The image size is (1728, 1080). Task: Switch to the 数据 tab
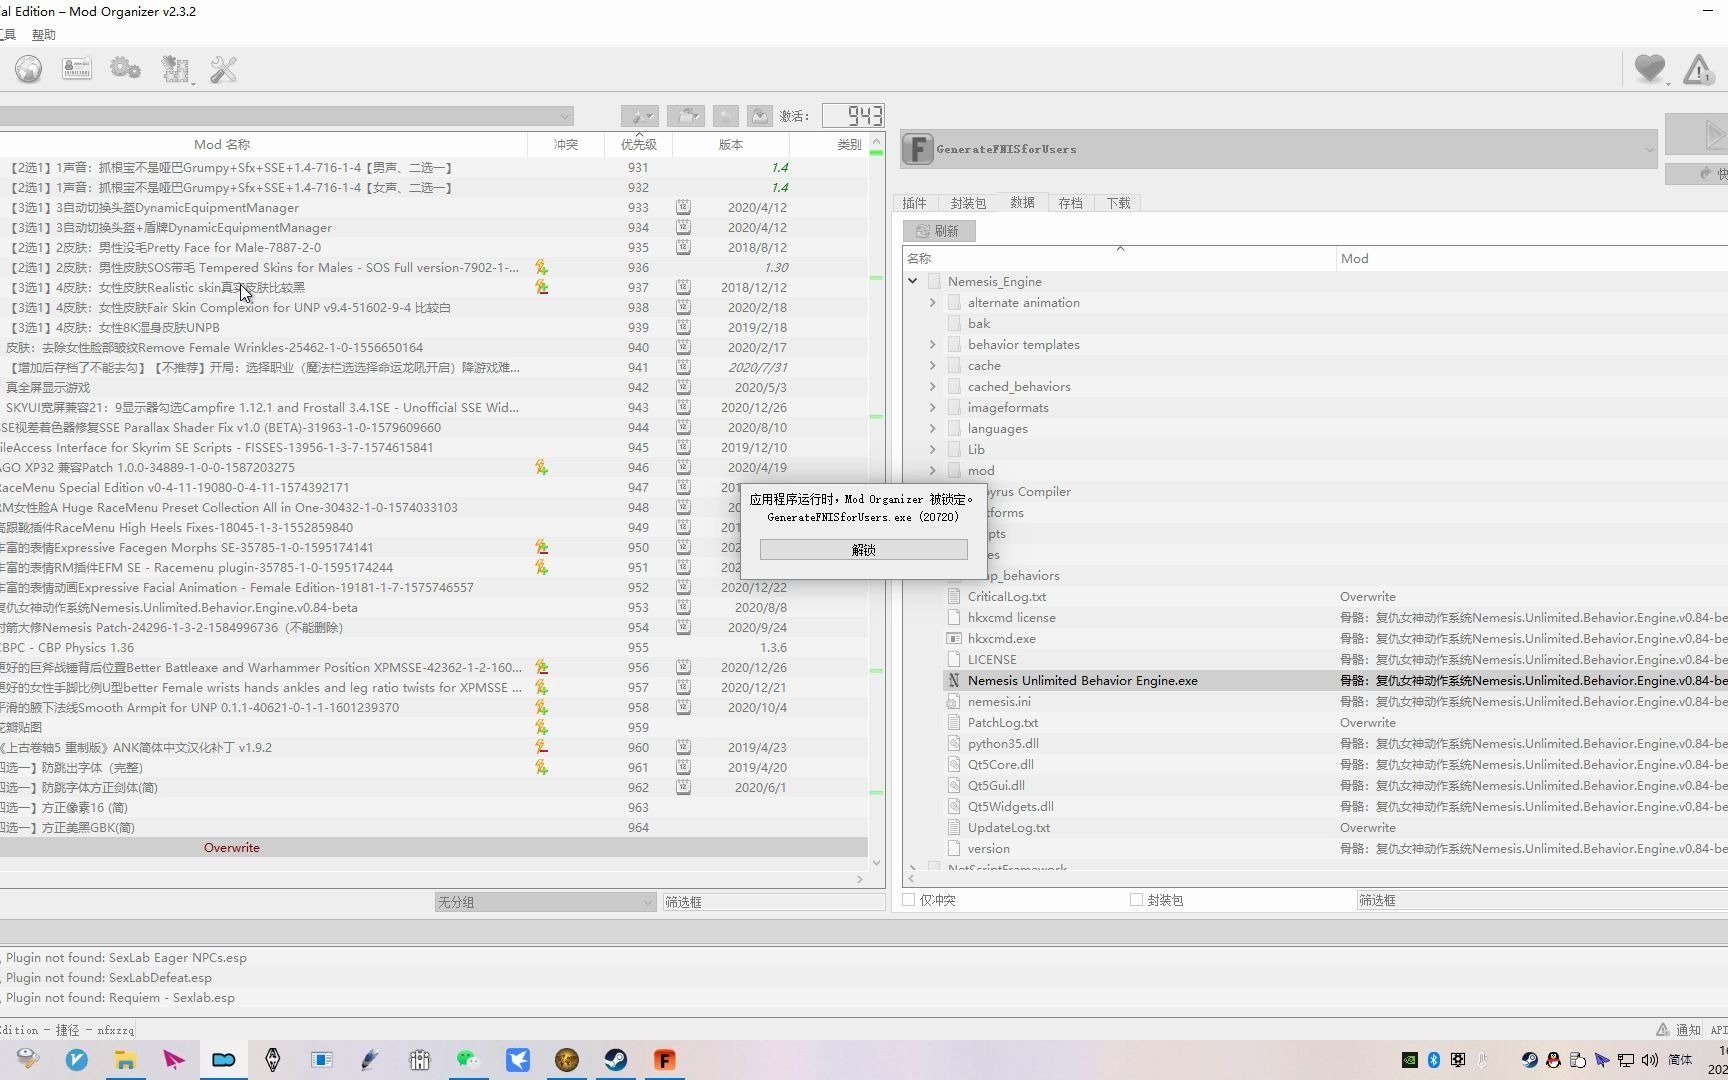click(x=1022, y=202)
